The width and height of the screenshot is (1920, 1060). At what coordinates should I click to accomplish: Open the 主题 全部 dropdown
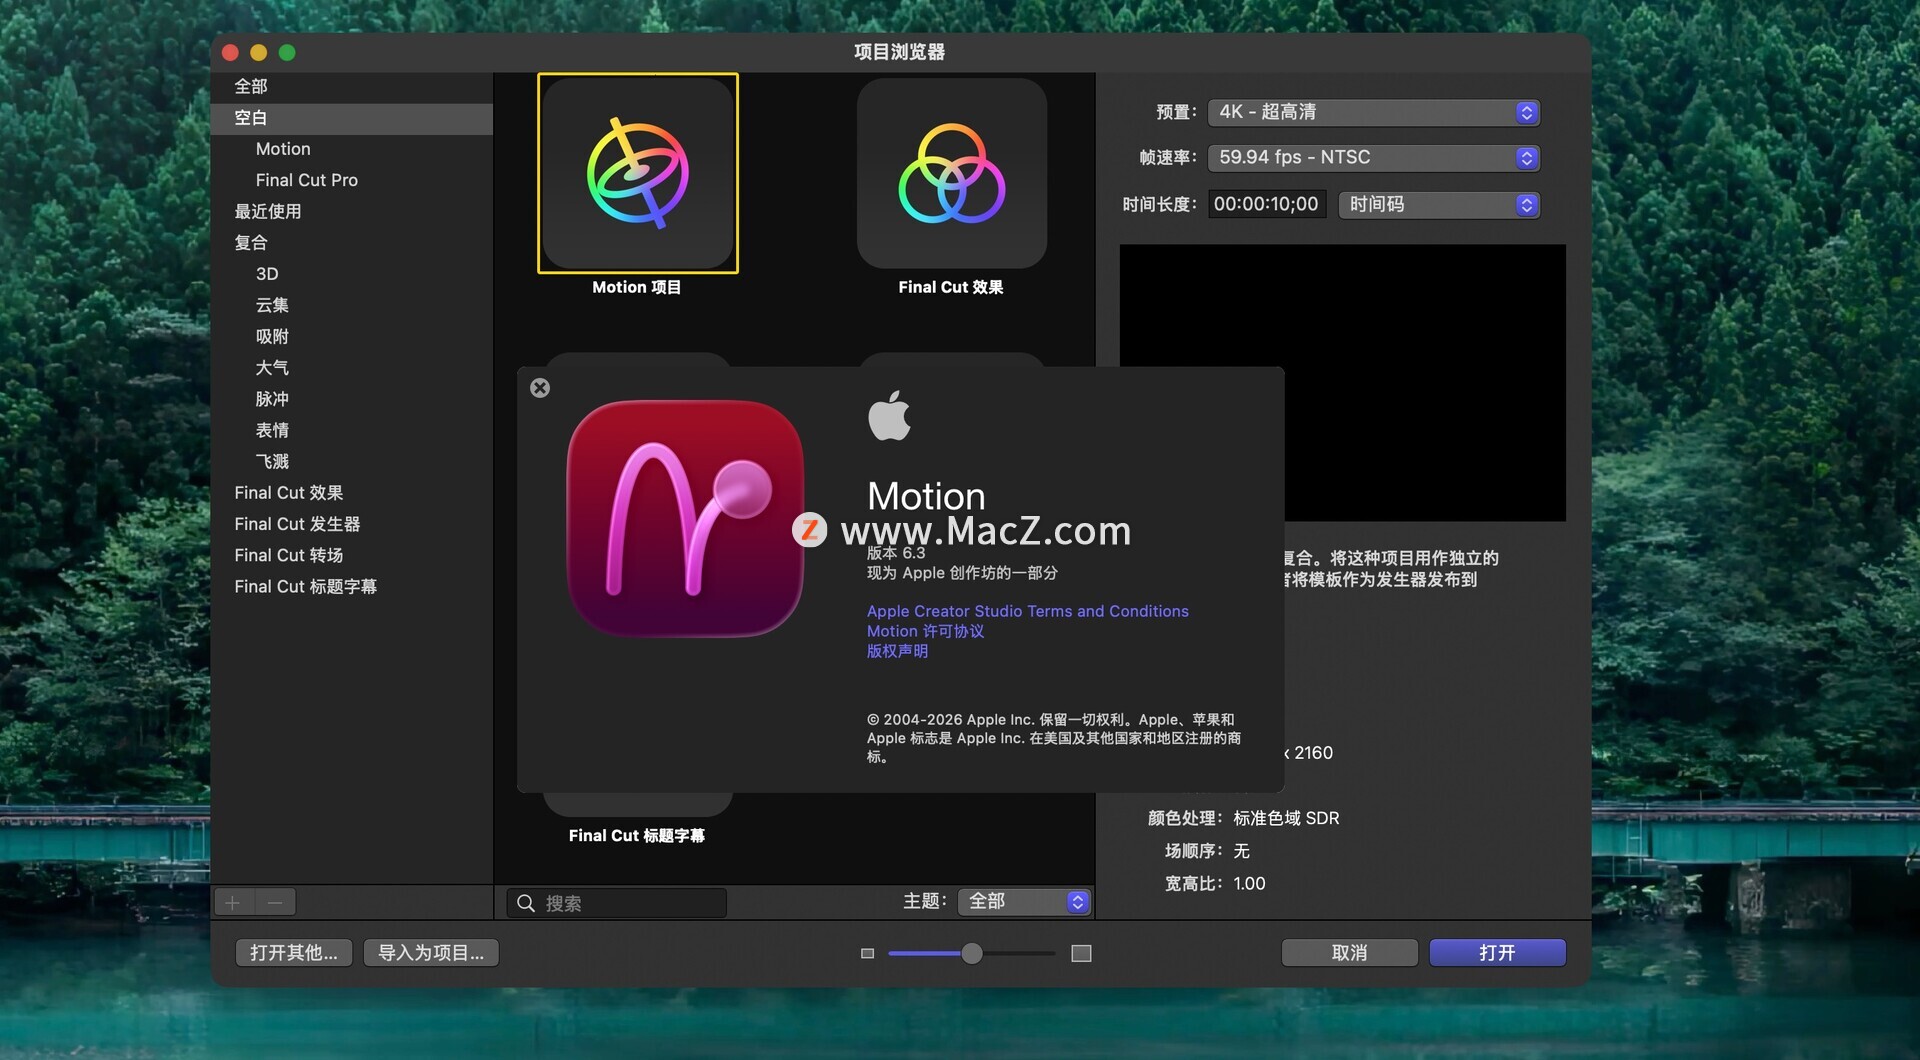coord(1024,902)
